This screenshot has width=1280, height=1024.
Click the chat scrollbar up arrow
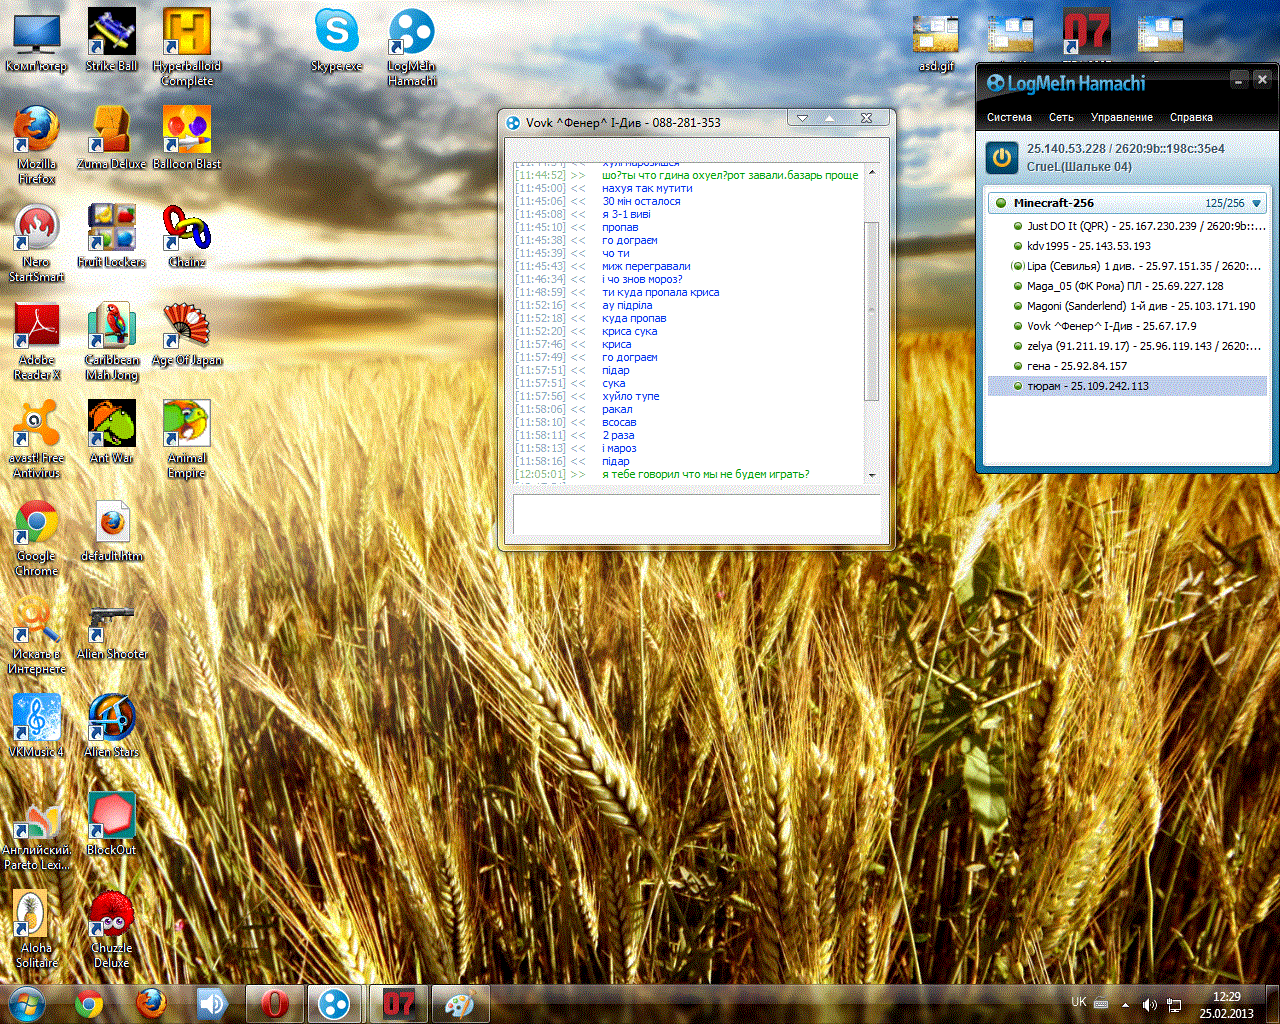pos(871,172)
